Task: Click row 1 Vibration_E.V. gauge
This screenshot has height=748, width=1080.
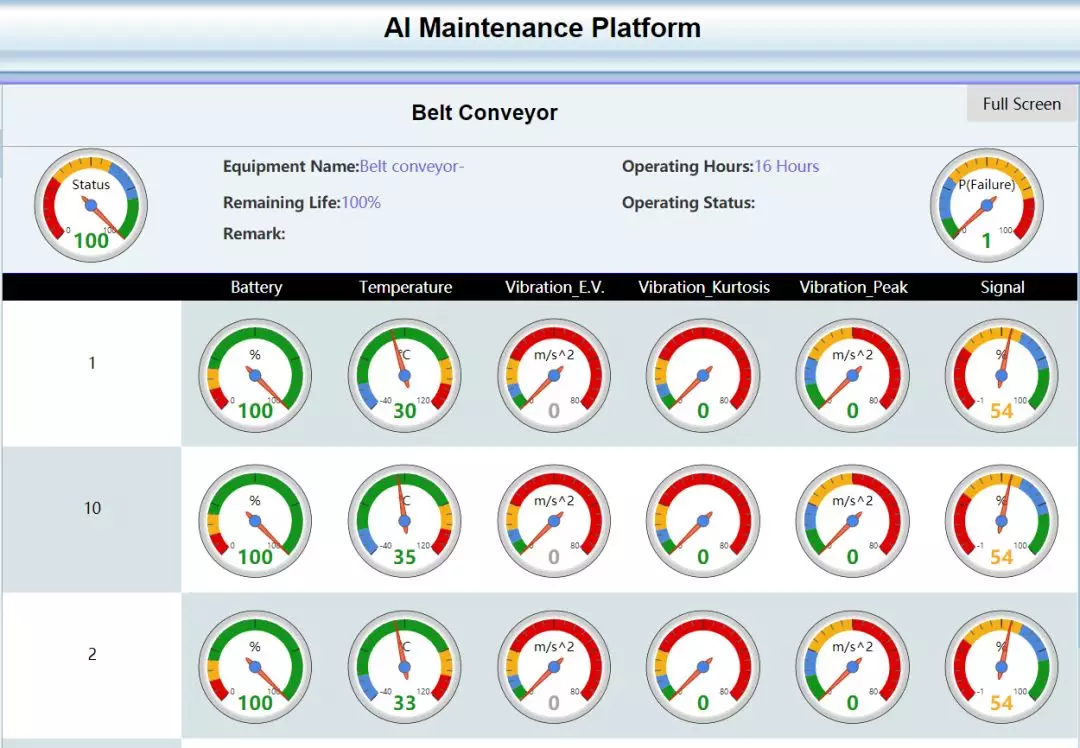Action: point(553,375)
